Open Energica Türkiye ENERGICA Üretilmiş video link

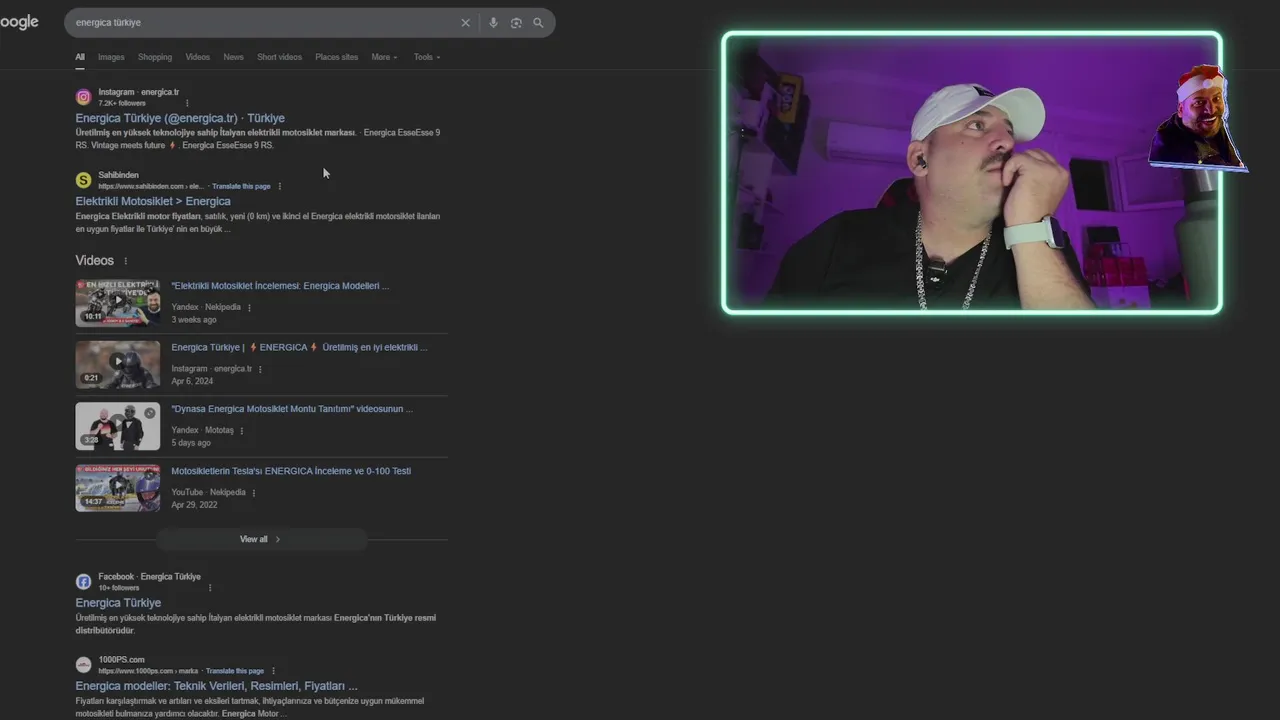(299, 348)
